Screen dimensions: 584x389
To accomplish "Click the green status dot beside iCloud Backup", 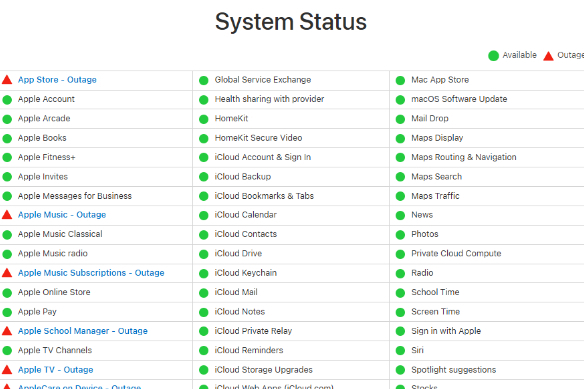I will pyautogui.click(x=204, y=177).
